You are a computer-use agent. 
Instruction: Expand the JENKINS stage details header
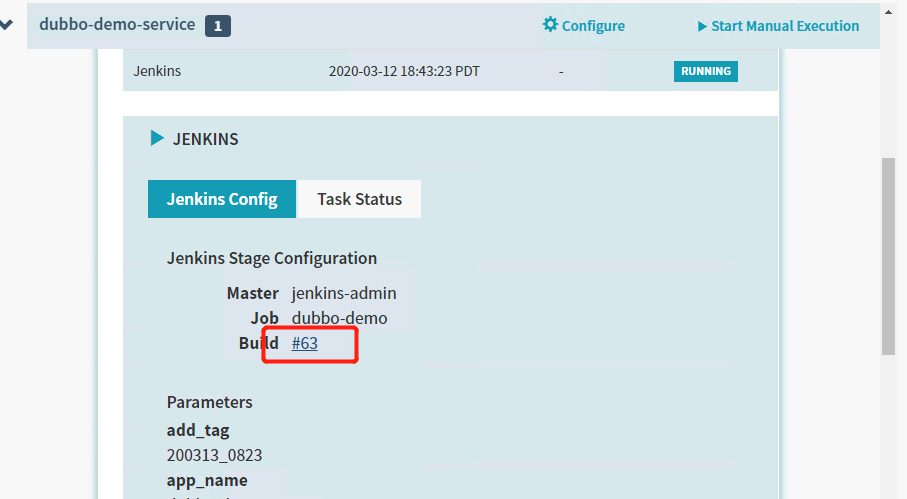206,139
